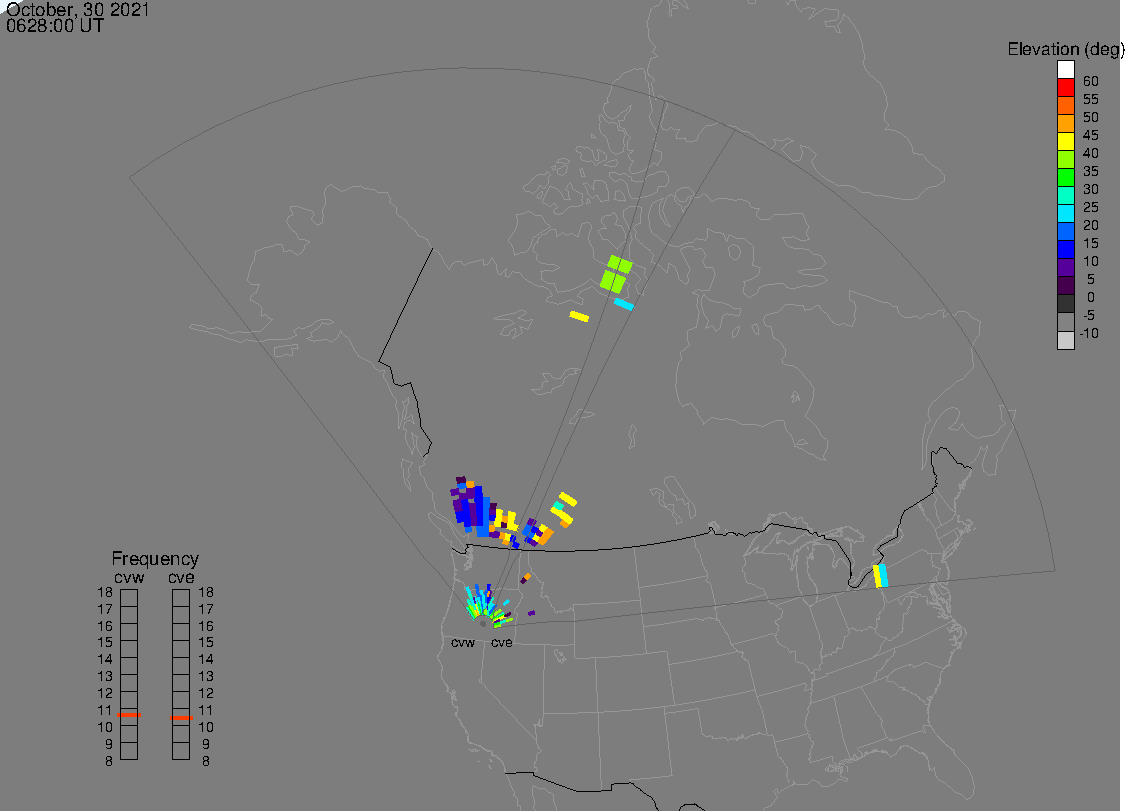
Task: Click the lone yellow echo near Great Slave Lake
Action: pos(579,317)
